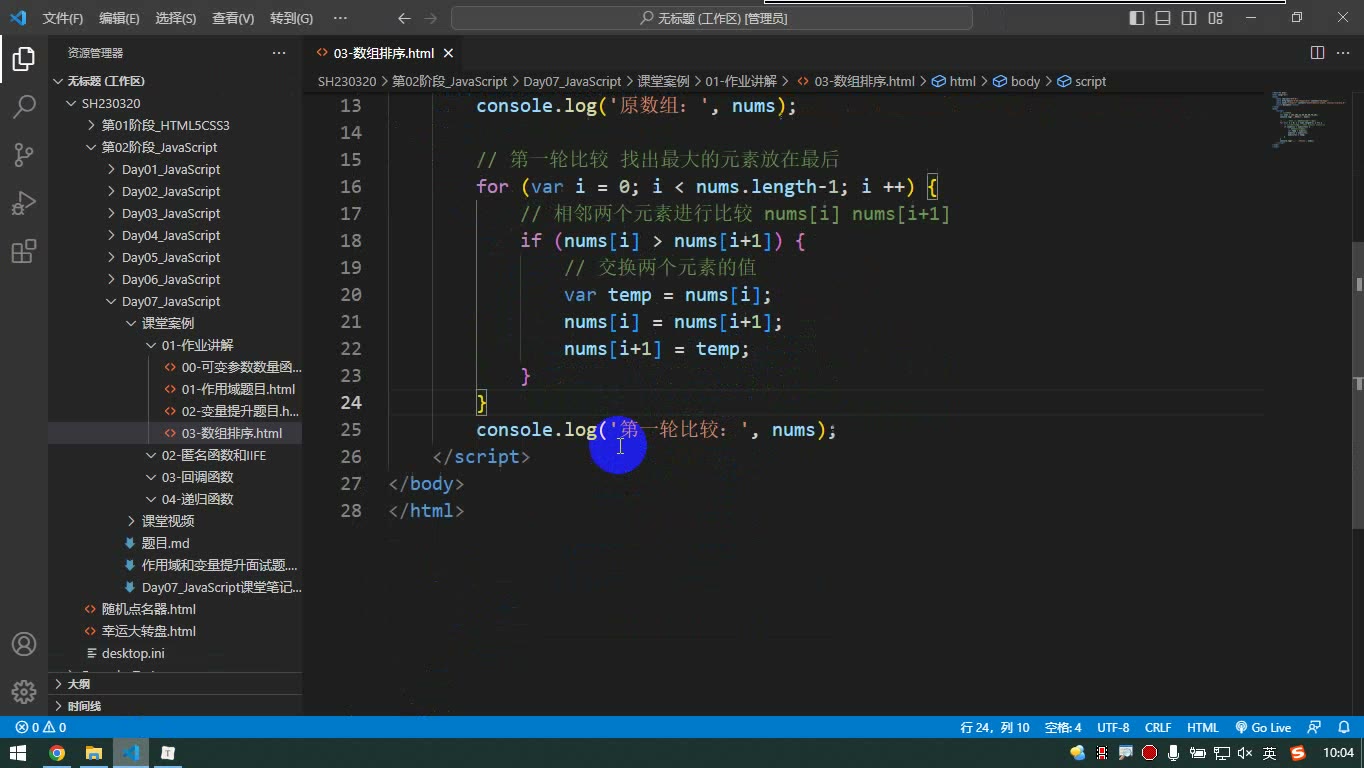1364x768 pixels.
Task: Click the split editor right icon
Action: click(x=1317, y=53)
